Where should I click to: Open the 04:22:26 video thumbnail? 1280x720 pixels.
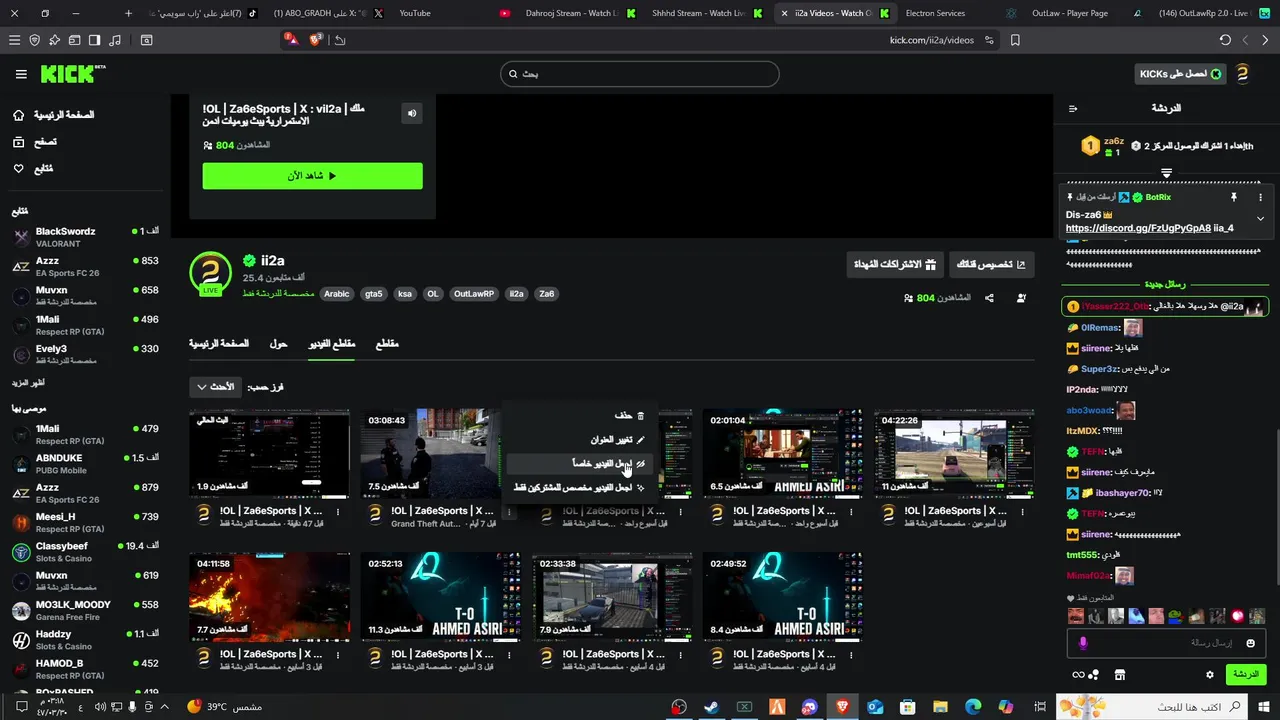(954, 453)
